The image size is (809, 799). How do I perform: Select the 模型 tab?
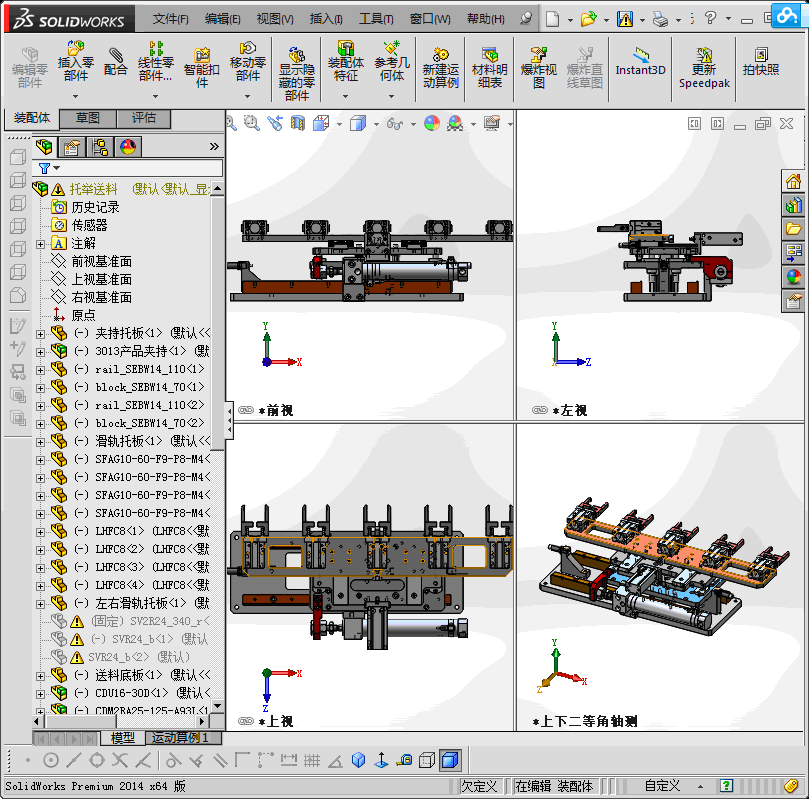tap(123, 738)
